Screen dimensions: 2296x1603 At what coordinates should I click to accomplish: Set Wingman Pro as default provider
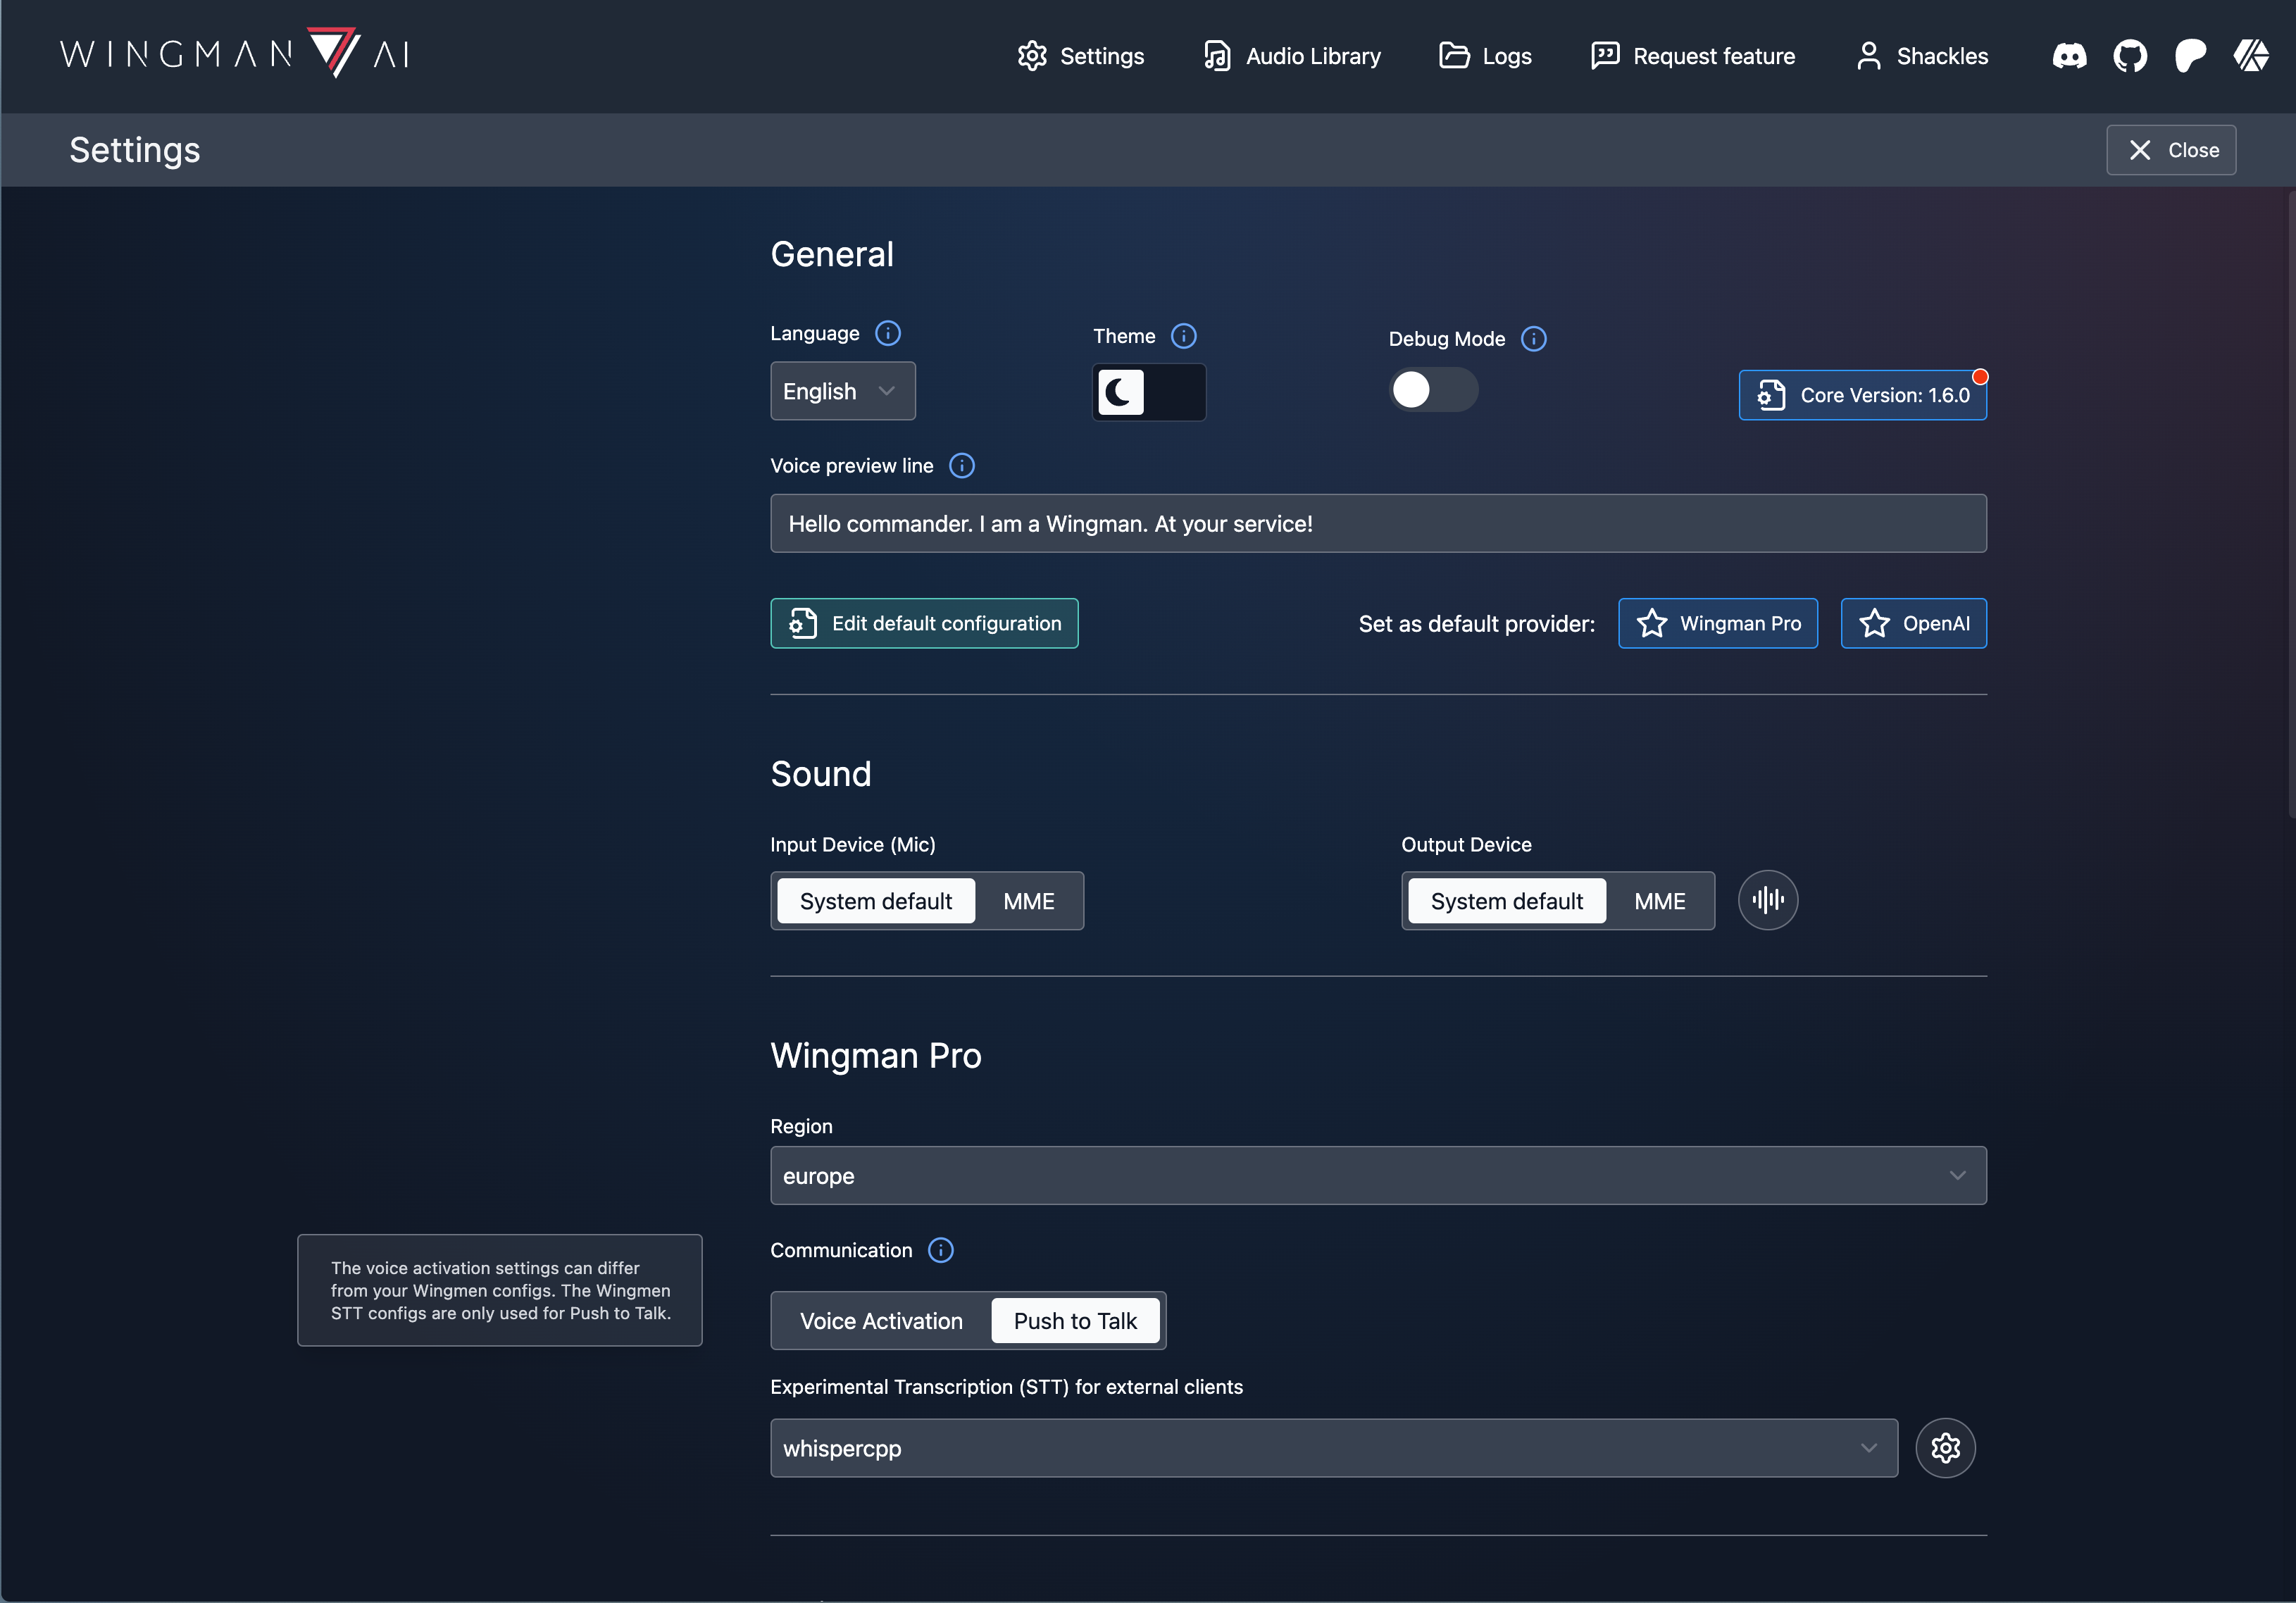coord(1717,623)
